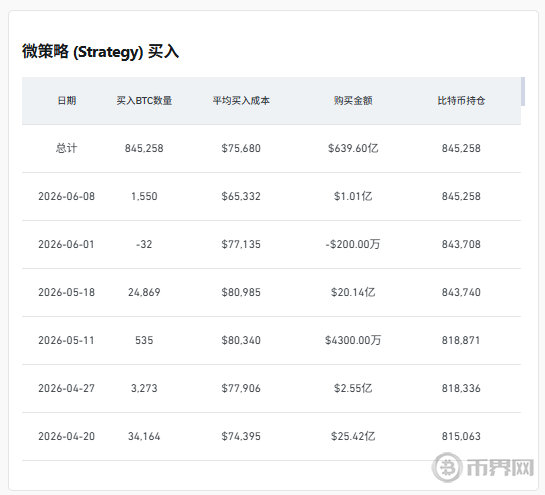Screen dimensions: 545x495
Task: Click the 币界网 bitcoin logo watermark
Action: coord(483,468)
